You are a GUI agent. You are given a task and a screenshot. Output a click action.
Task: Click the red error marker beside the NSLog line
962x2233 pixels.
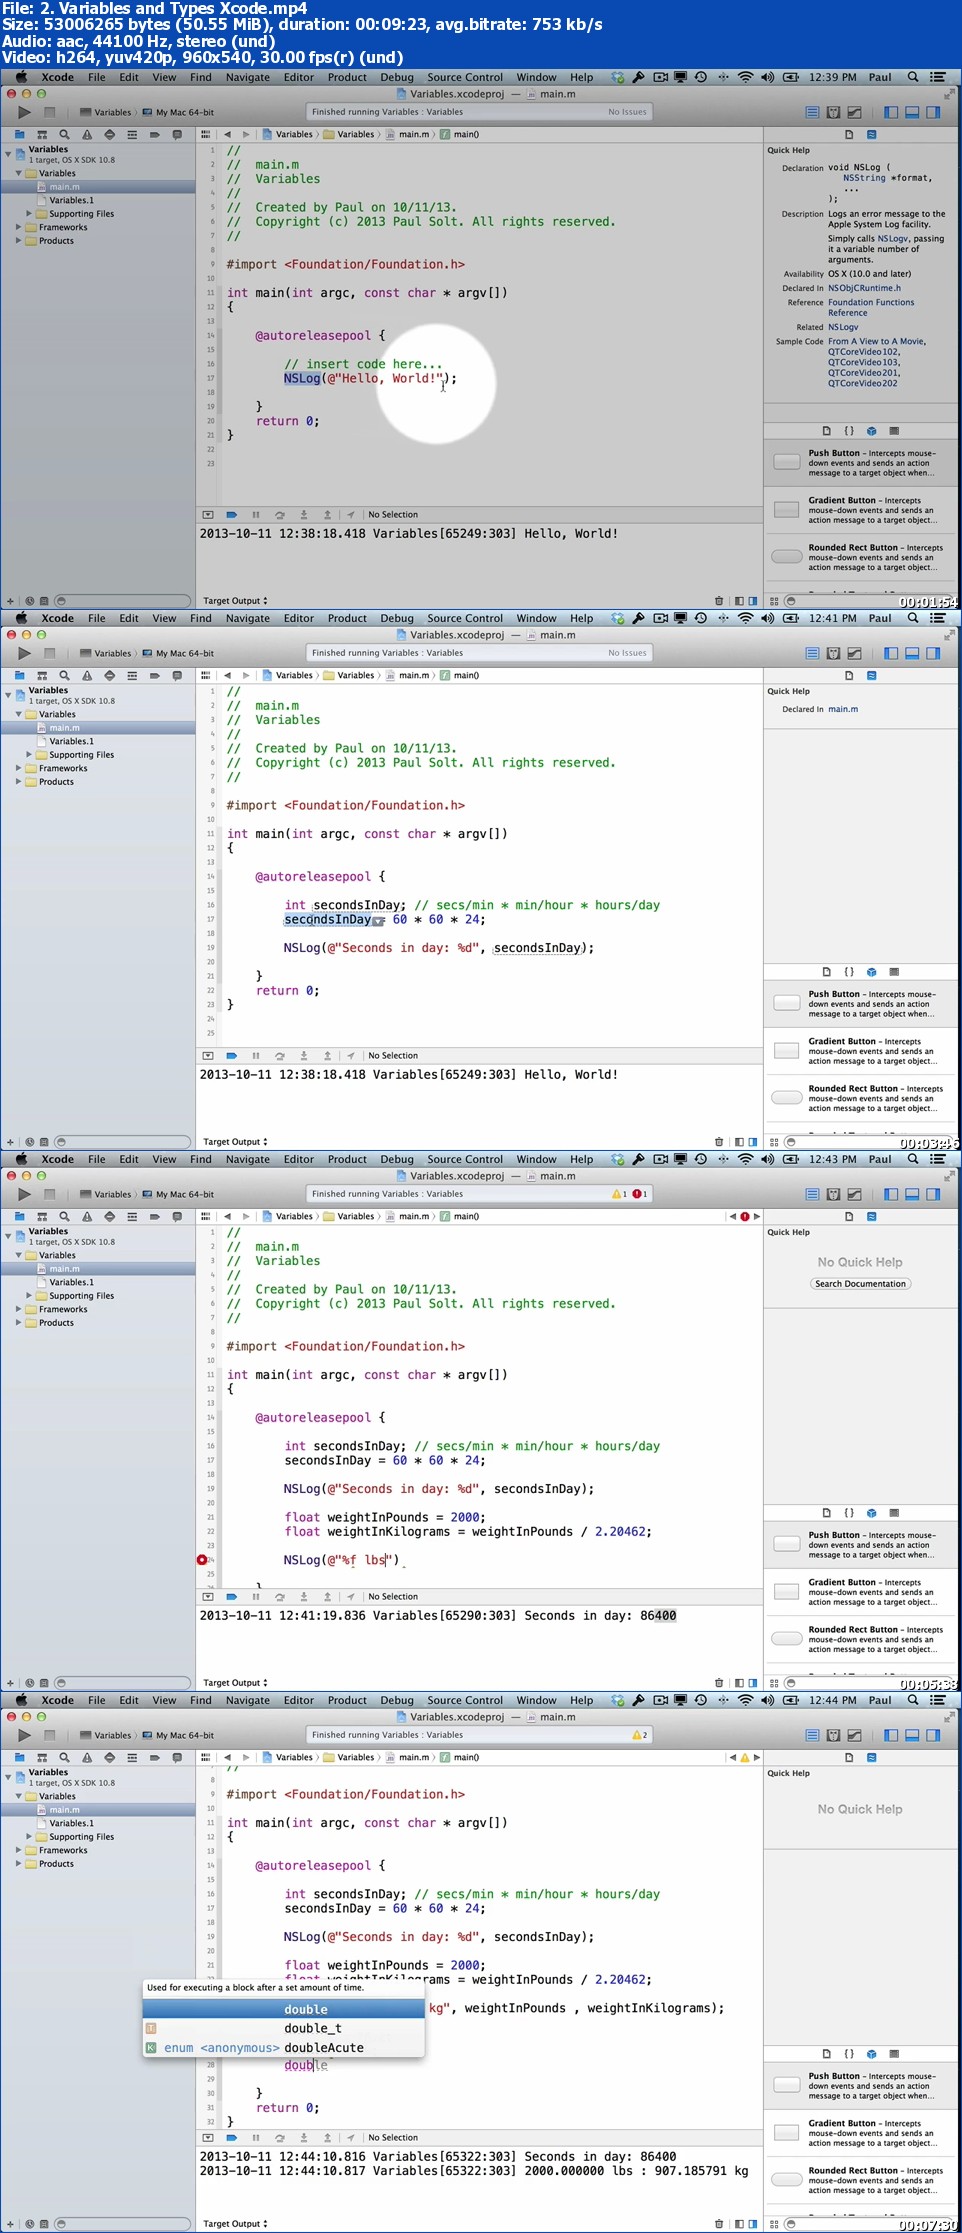pos(202,1560)
